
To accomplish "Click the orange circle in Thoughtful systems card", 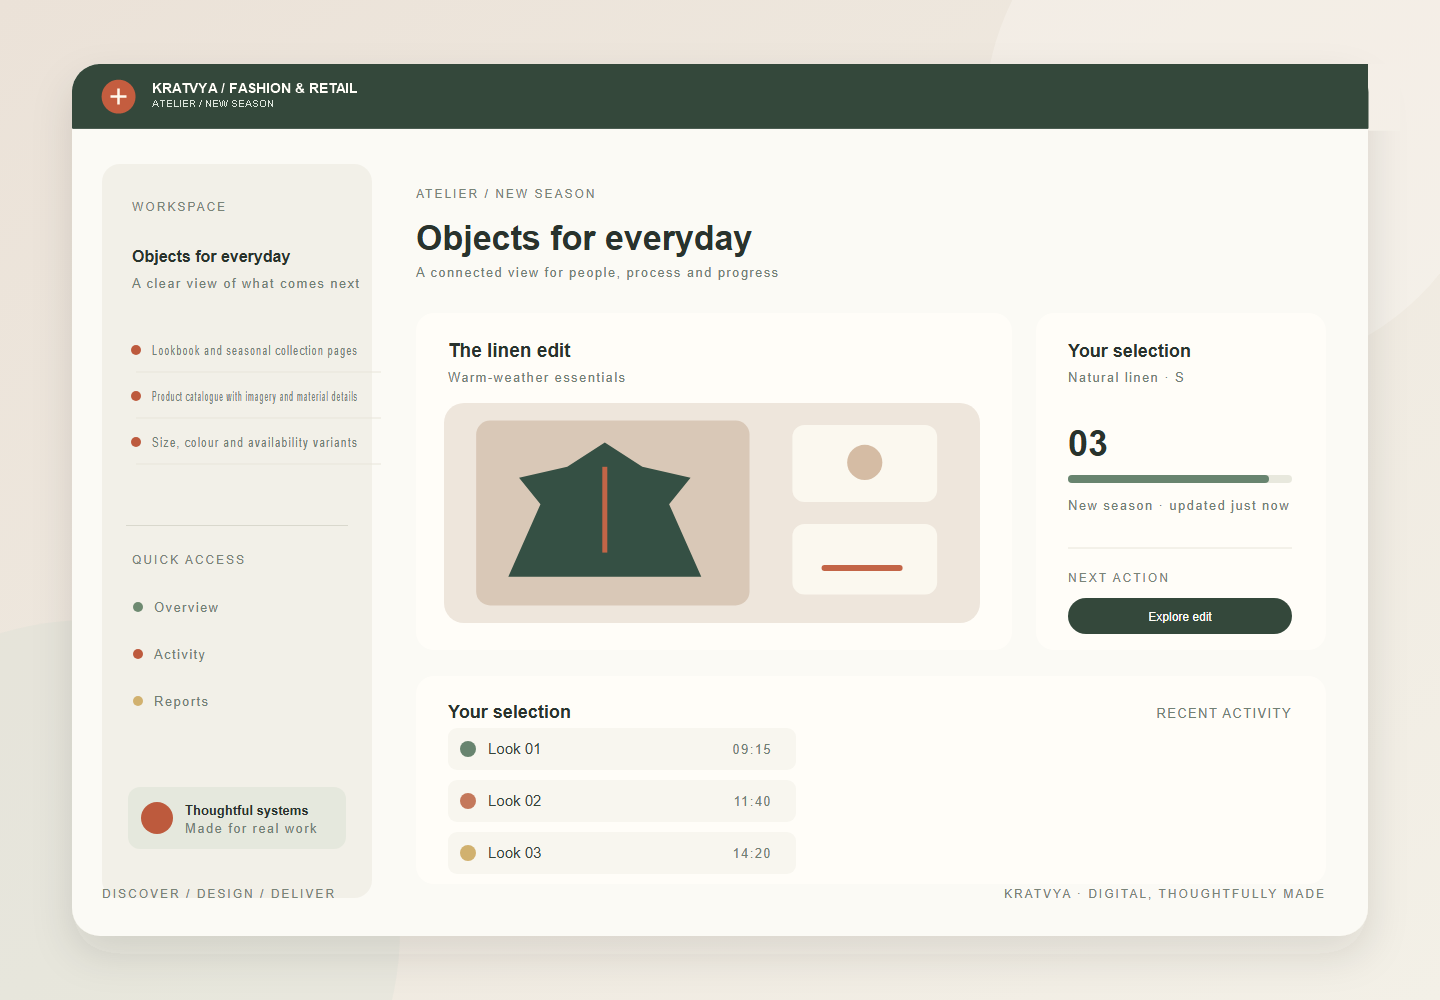I will pyautogui.click(x=157, y=818).
